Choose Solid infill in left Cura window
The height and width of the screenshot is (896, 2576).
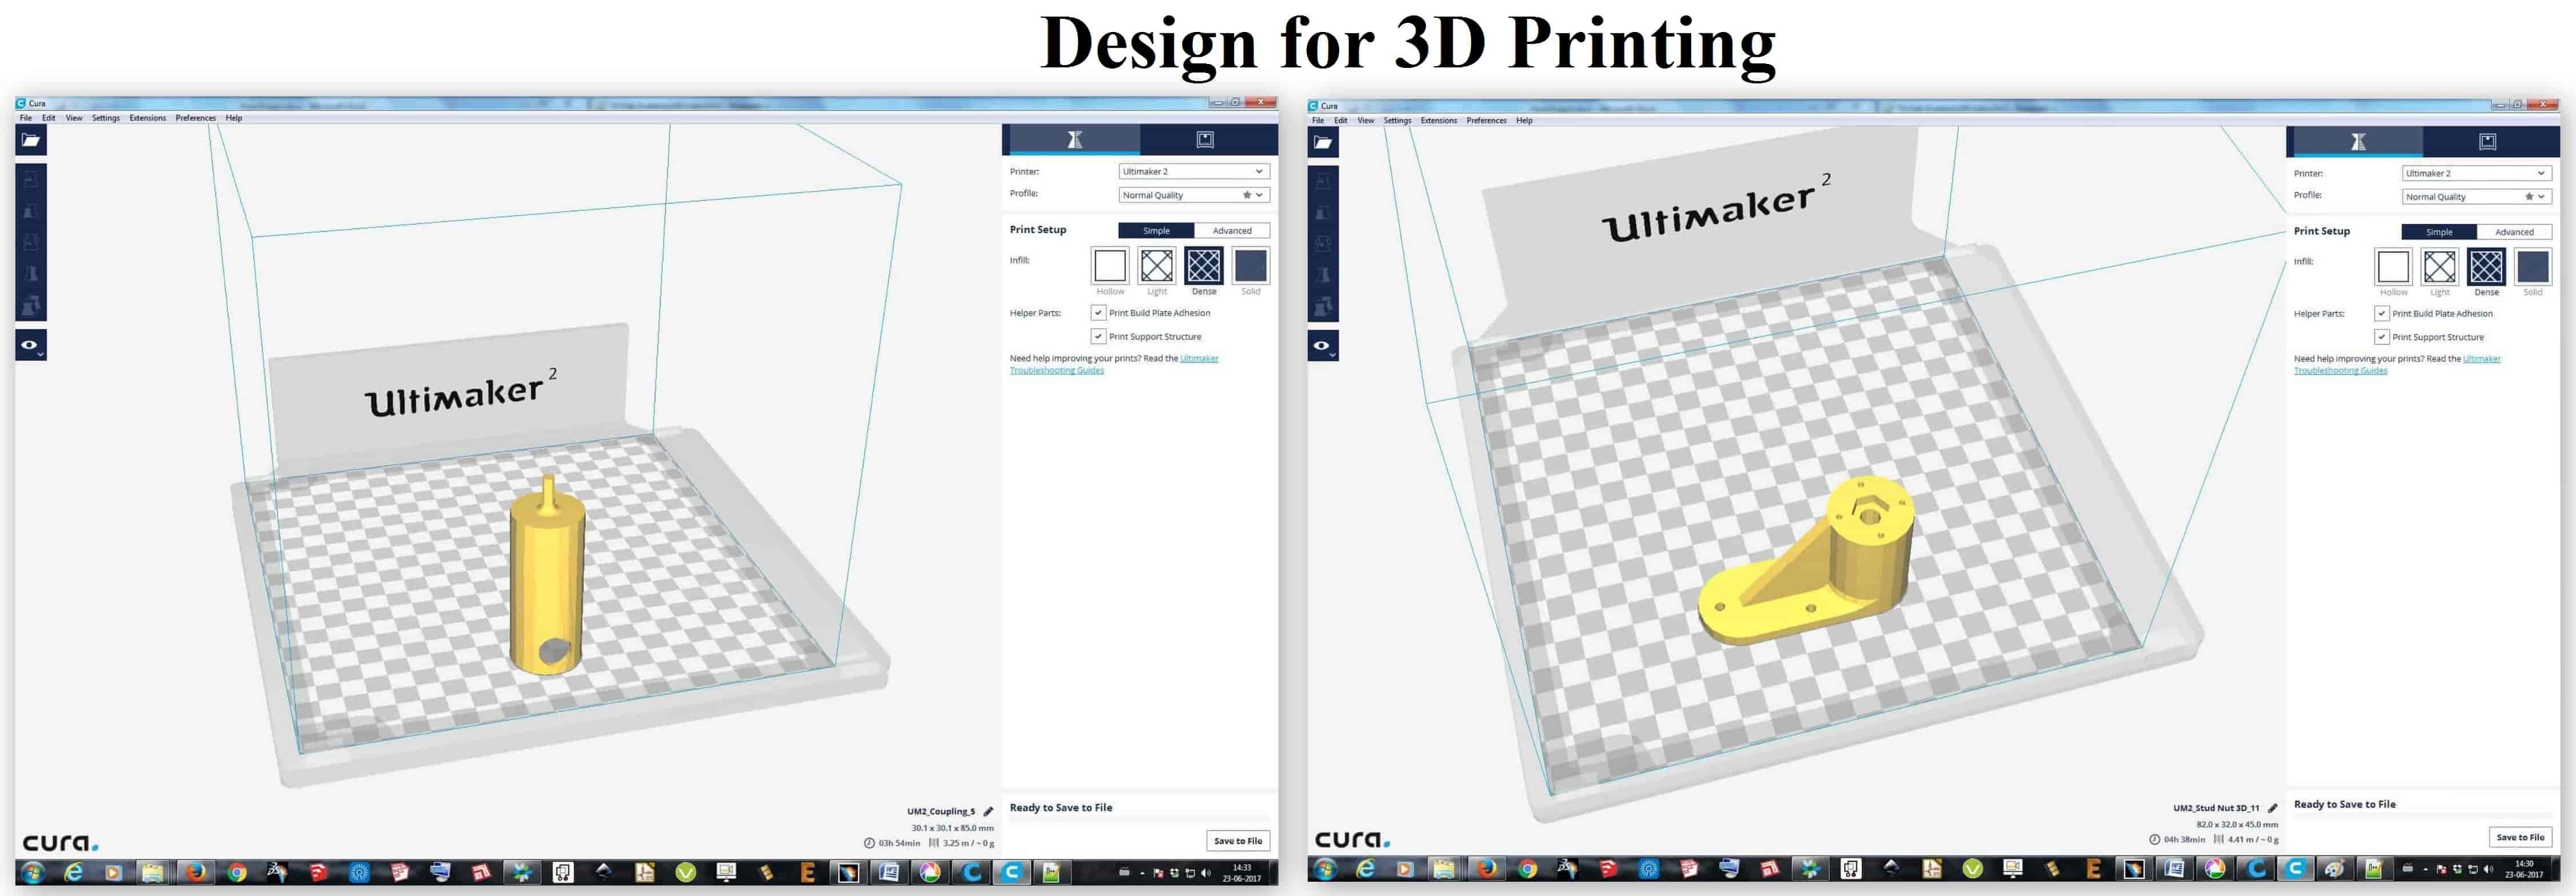(x=1251, y=266)
